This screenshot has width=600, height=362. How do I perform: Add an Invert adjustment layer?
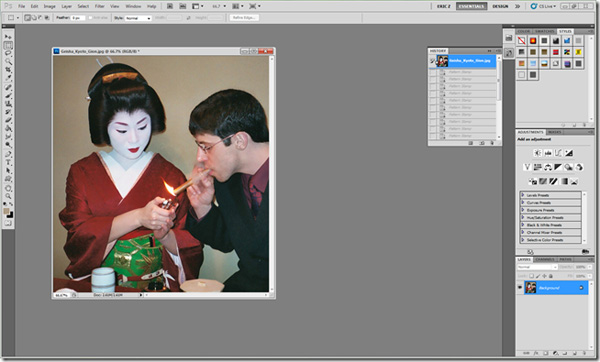(533, 181)
